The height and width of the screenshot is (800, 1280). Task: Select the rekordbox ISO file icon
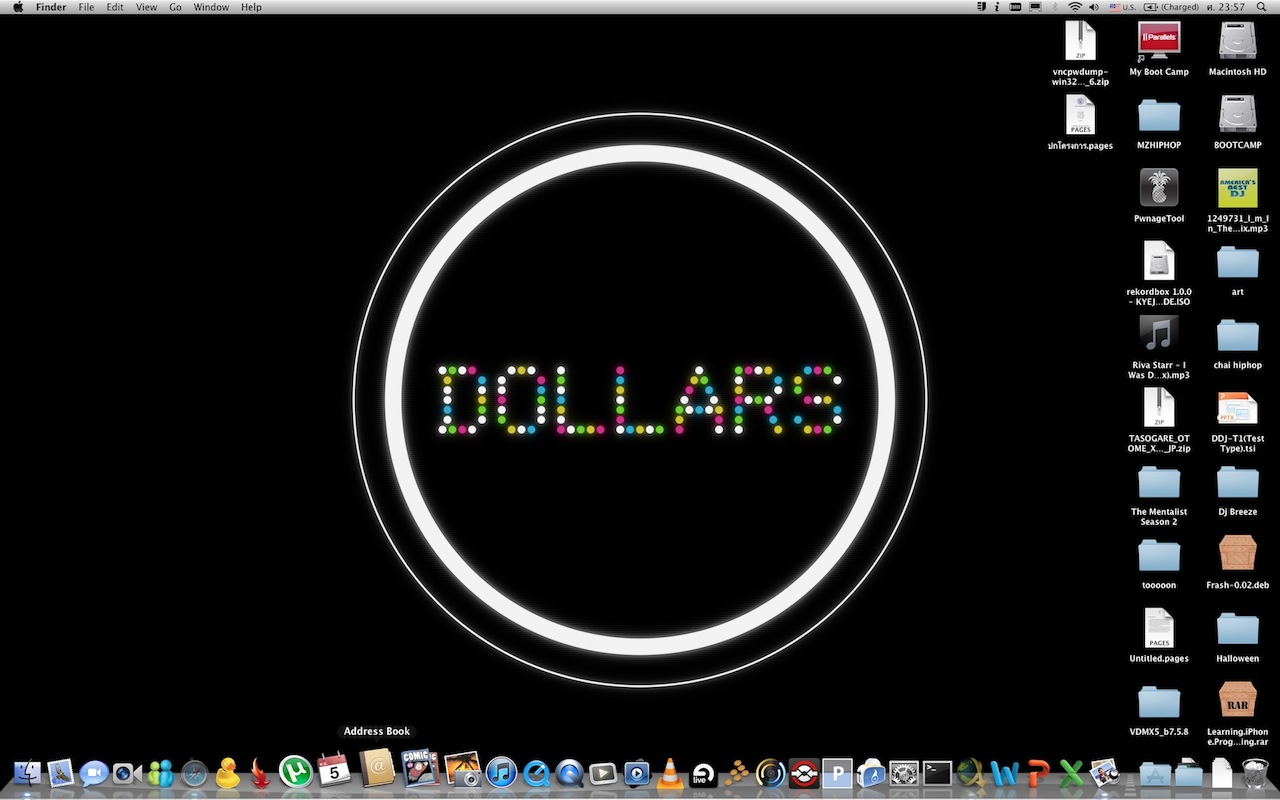pos(1159,260)
